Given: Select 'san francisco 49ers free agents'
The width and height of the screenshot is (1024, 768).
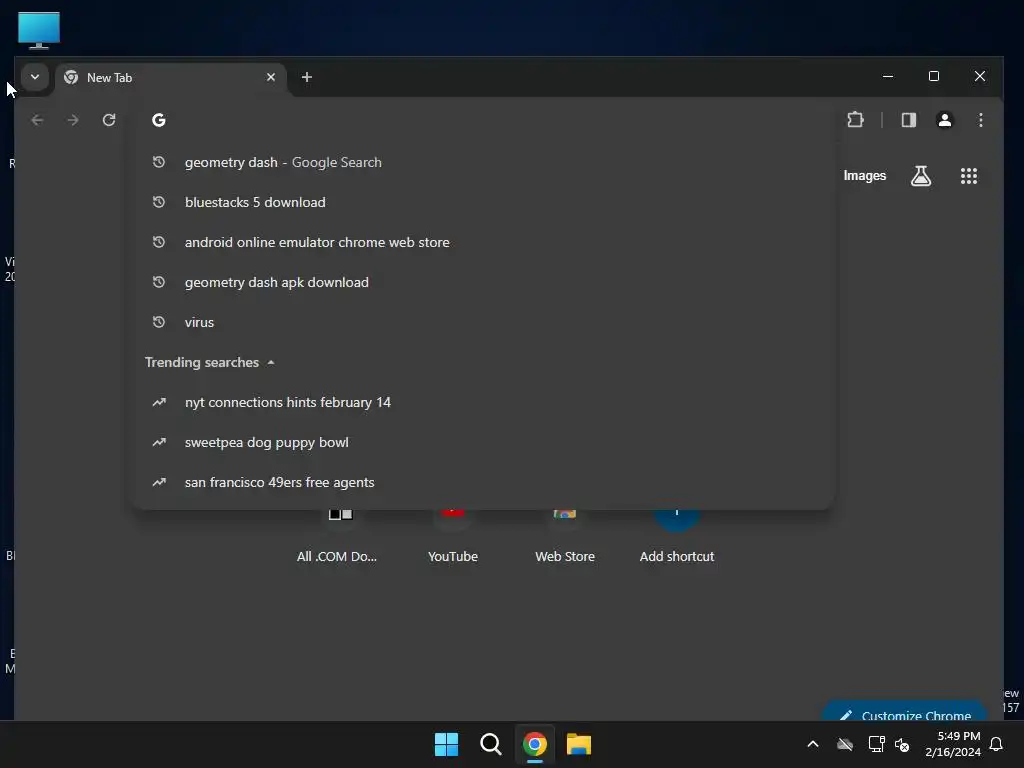Looking at the screenshot, I should pyautogui.click(x=483, y=482).
